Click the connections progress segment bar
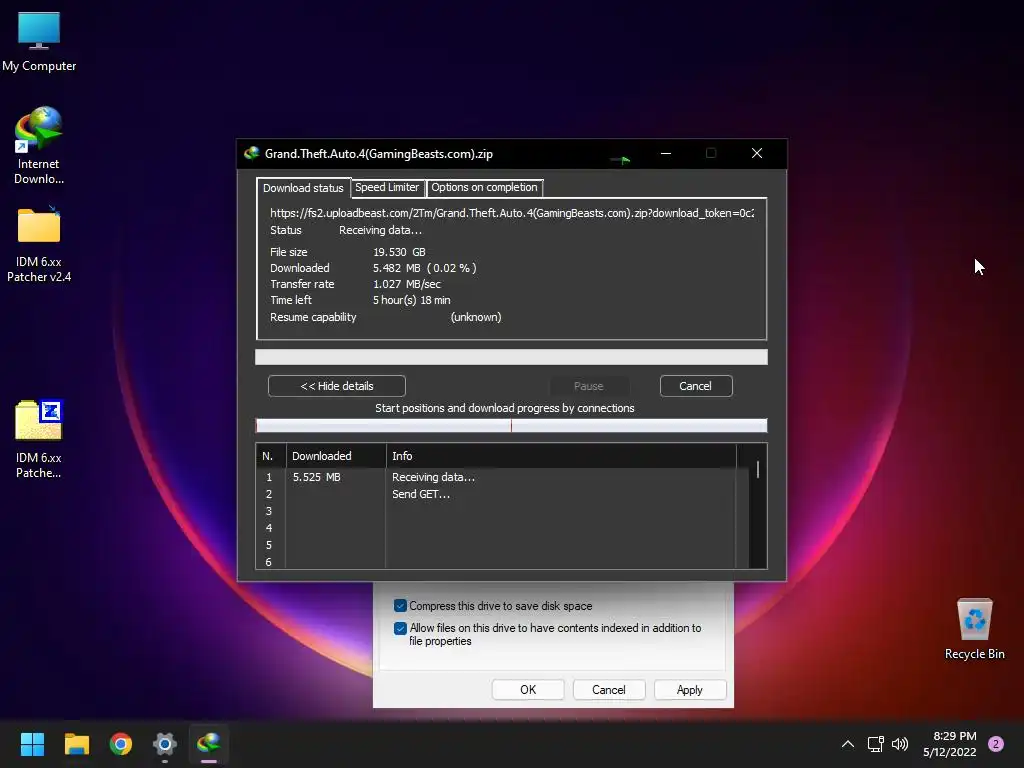1024x768 pixels. pyautogui.click(x=511, y=426)
